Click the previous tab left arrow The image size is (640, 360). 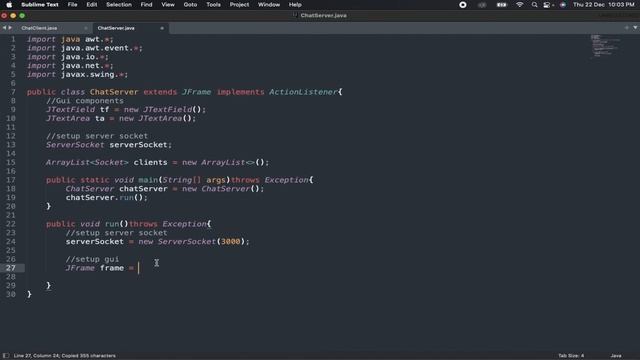click(4, 28)
